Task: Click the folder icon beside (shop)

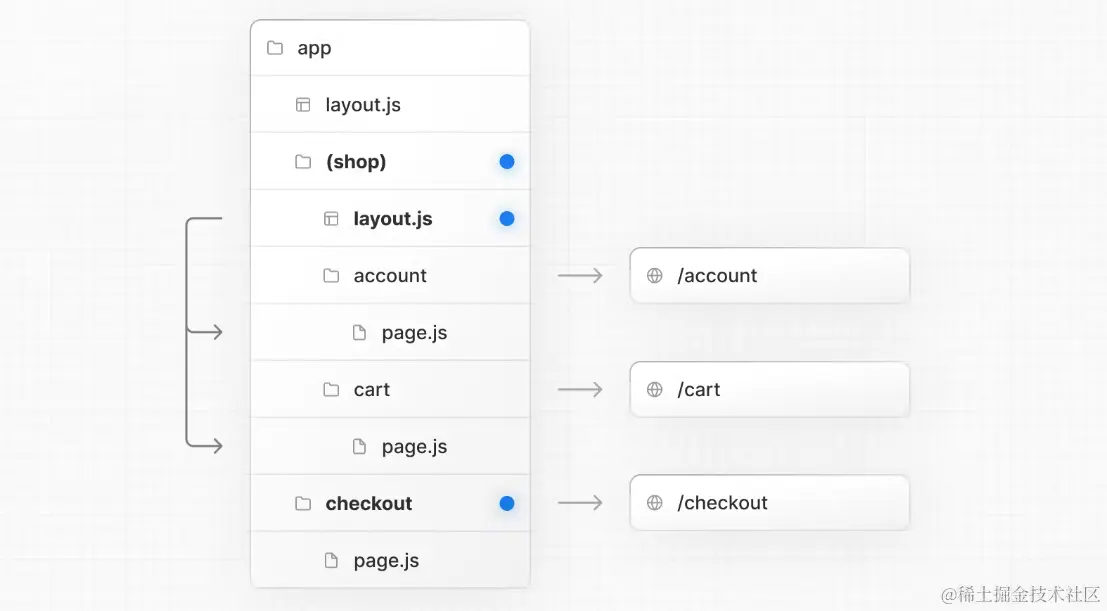Action: 303,162
